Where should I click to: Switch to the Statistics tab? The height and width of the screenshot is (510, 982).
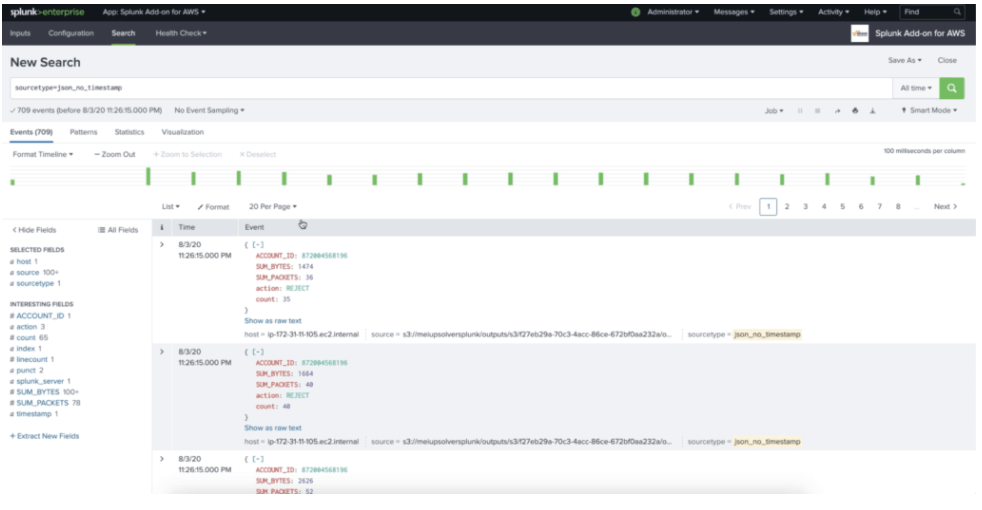129,132
